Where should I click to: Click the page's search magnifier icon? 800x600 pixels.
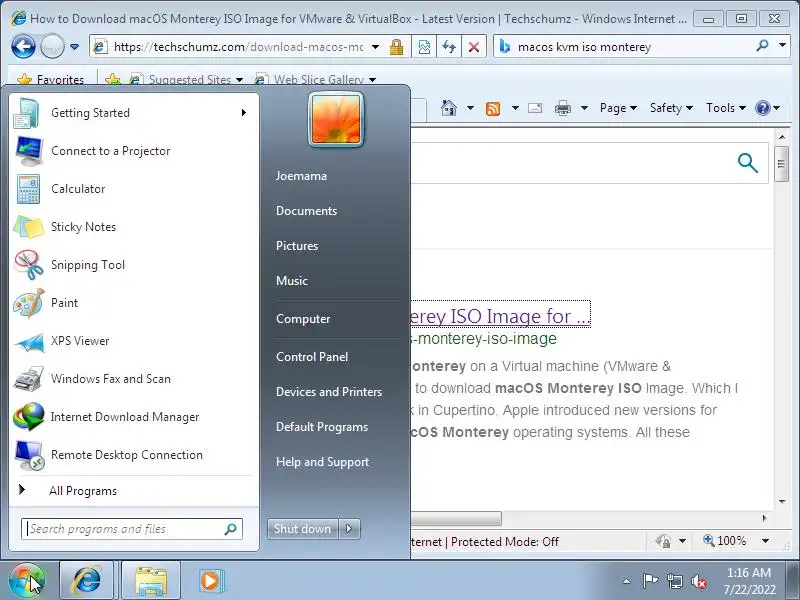[x=747, y=163]
